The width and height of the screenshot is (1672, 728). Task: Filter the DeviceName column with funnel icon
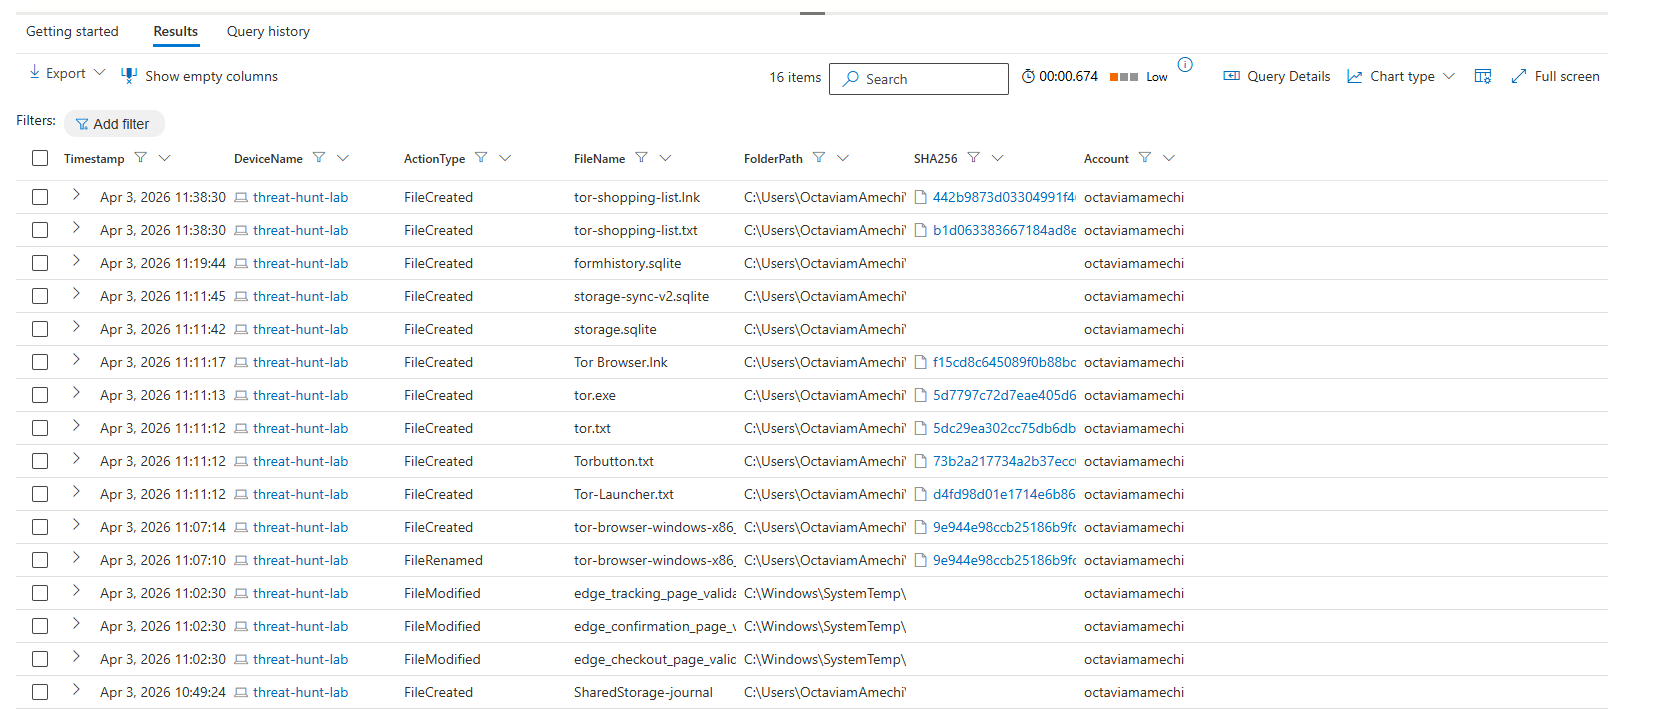click(319, 158)
